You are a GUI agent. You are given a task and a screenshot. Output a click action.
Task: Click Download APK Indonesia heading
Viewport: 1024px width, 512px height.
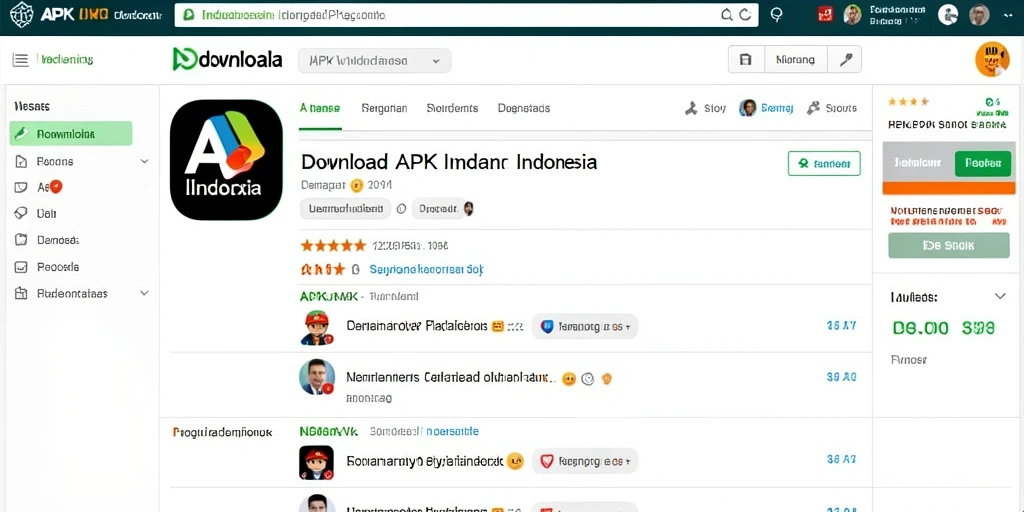[449, 162]
